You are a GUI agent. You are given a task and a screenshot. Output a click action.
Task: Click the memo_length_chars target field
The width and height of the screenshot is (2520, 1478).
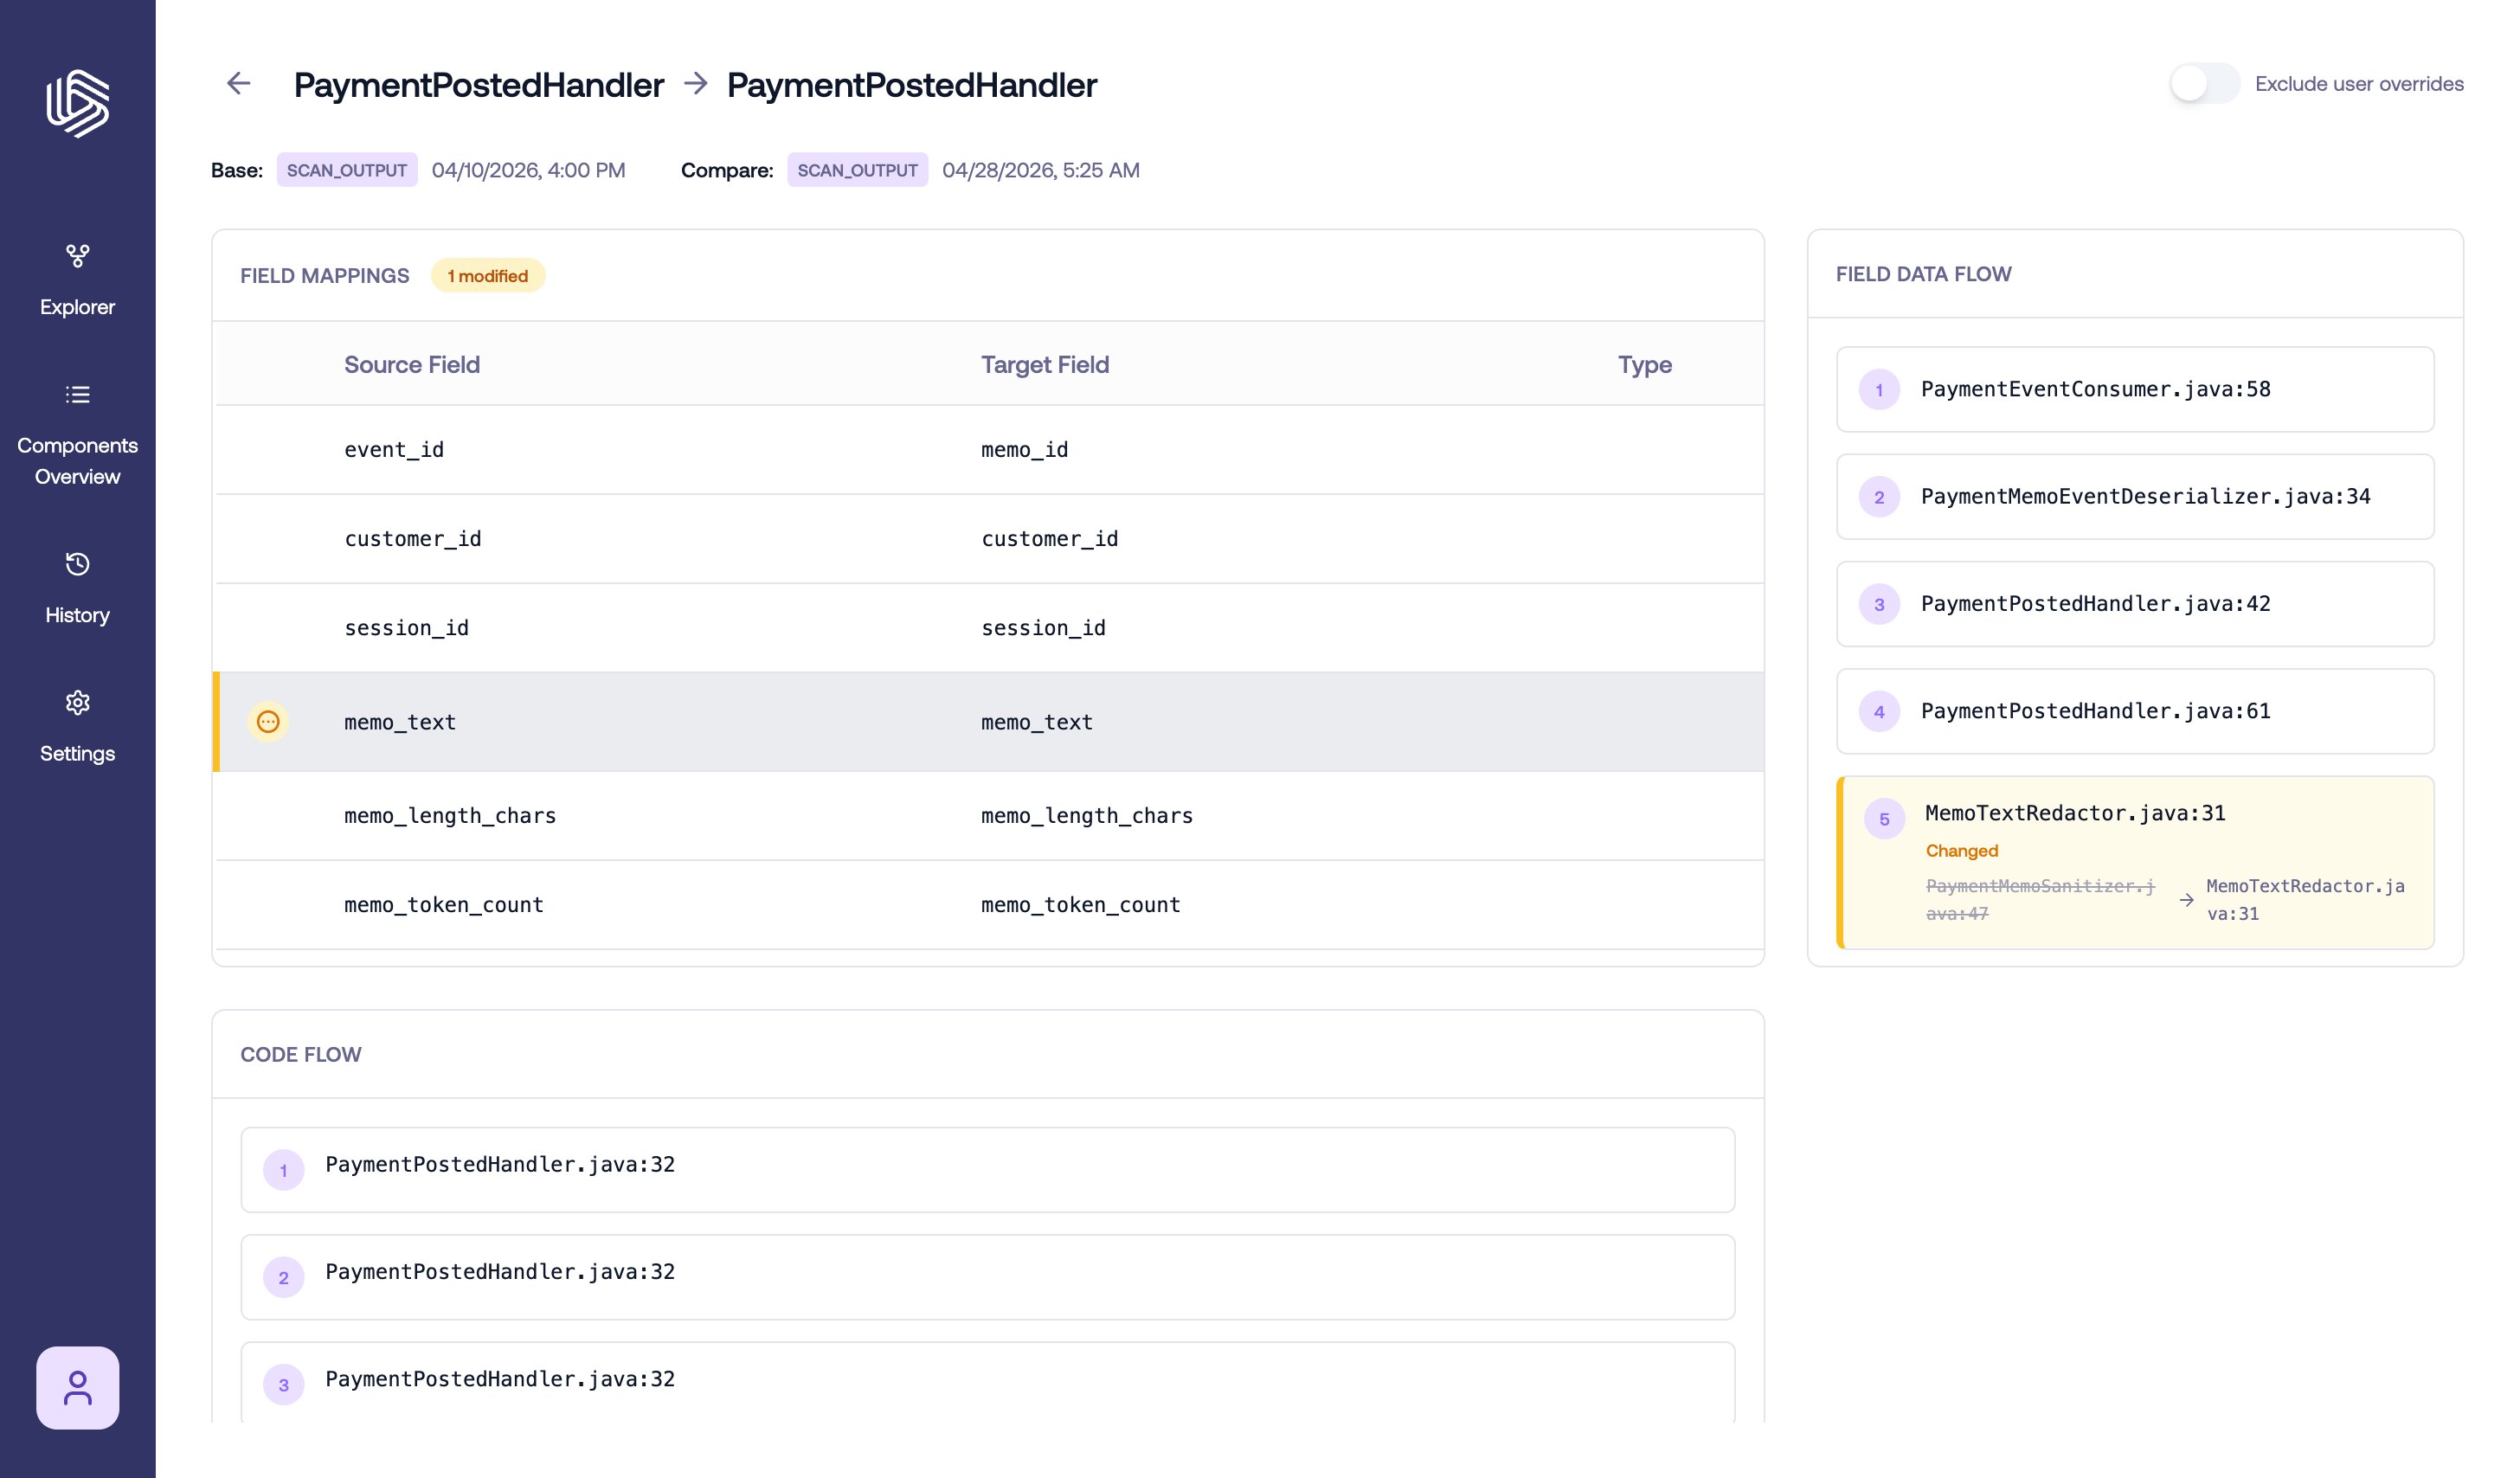tap(1087, 816)
